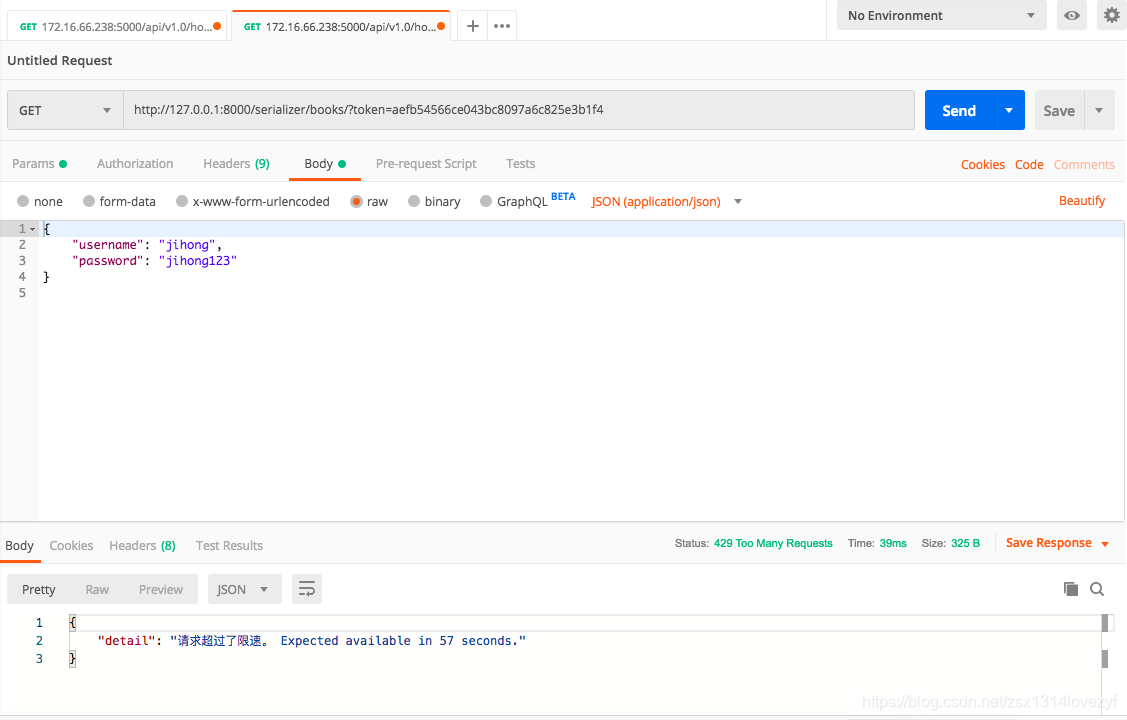Image resolution: width=1127 pixels, height=720 pixels.
Task: Open the Tests tab
Action: pos(520,164)
